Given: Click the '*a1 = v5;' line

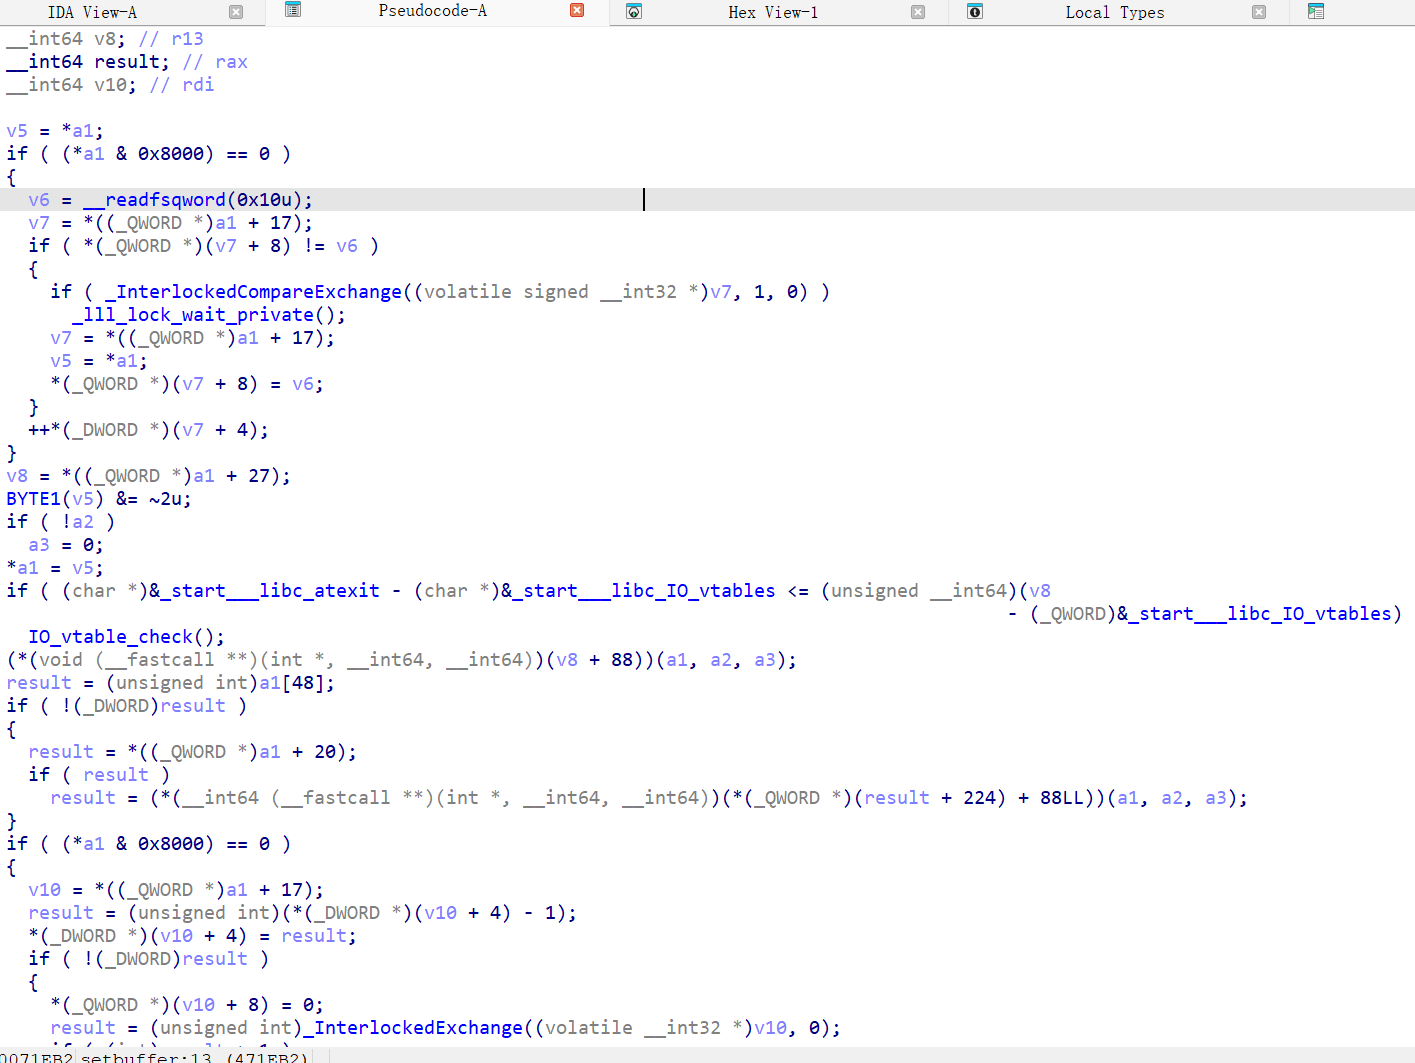Looking at the screenshot, I should pos(55,568).
